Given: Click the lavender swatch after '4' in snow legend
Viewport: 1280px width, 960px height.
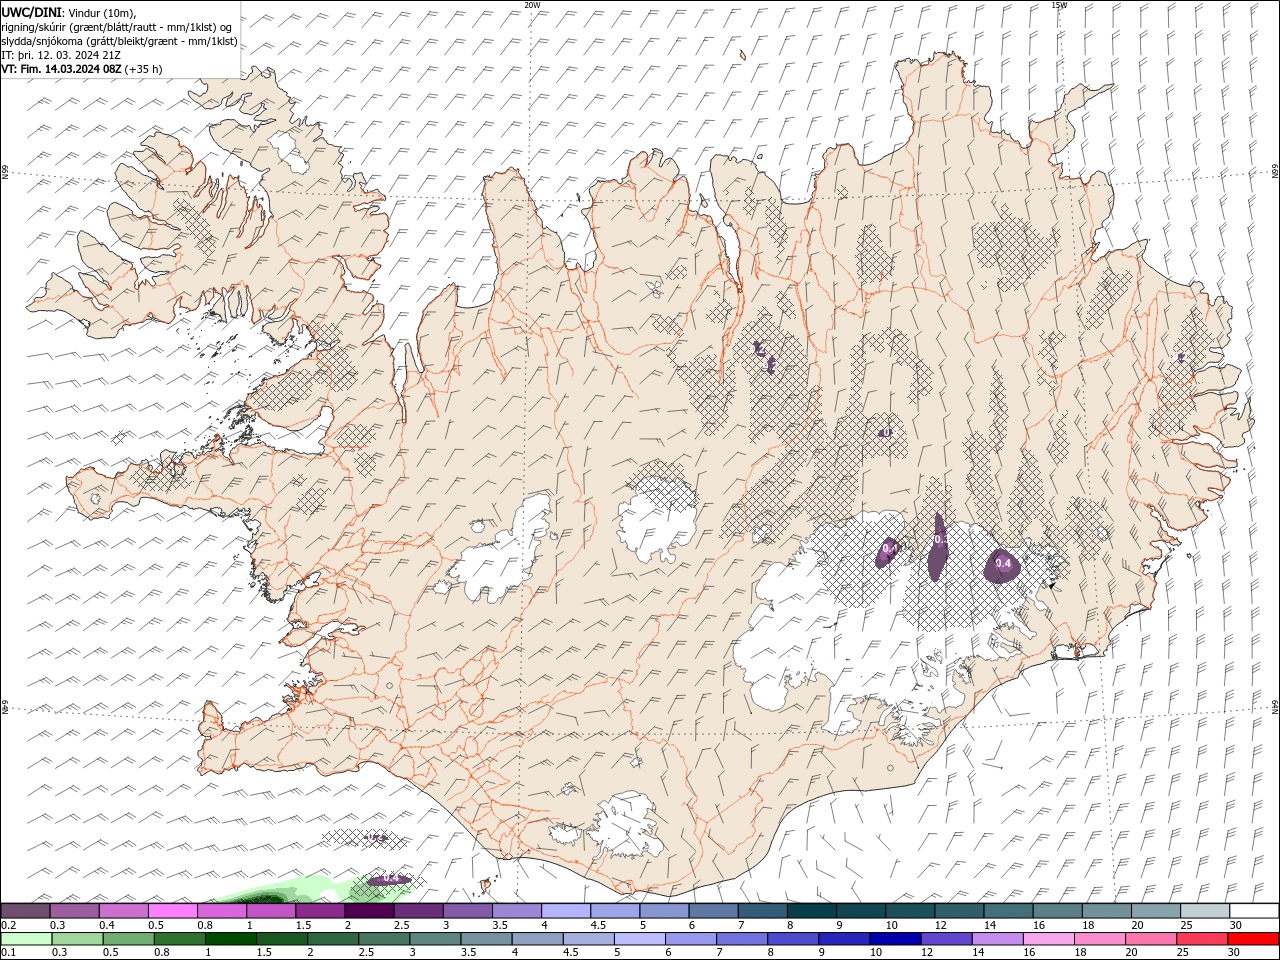Looking at the screenshot, I should click(565, 911).
